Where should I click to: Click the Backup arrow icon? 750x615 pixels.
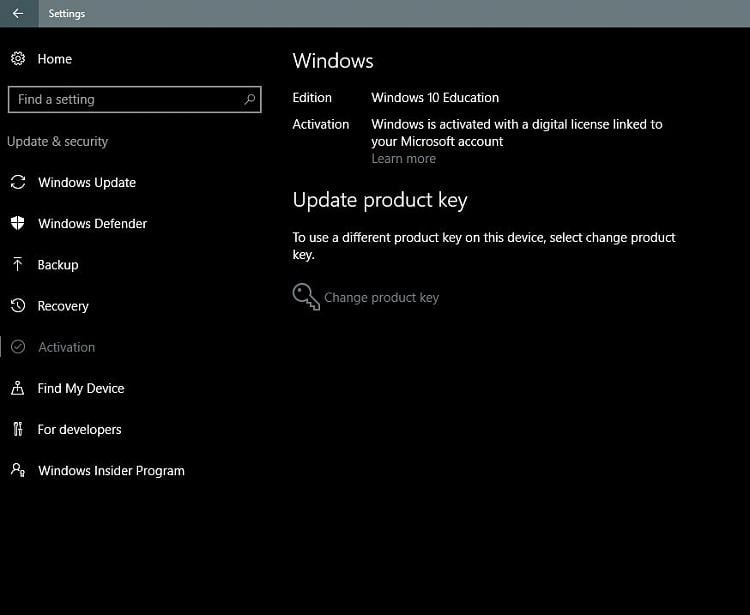tap(18, 264)
